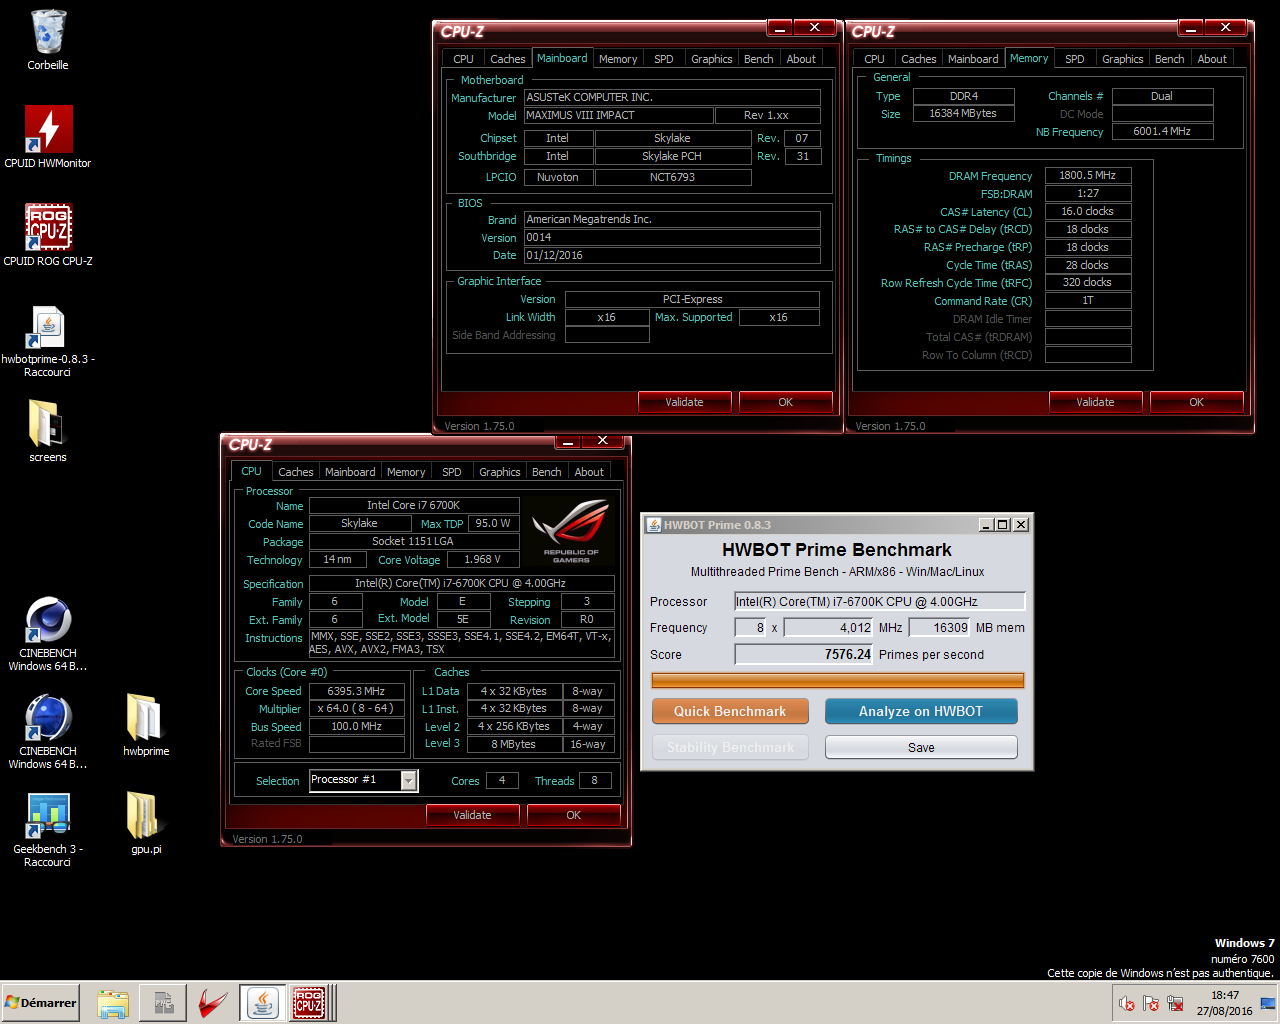Click the HWBOT Prime window title icon
Viewport: 1280px width, 1024px height.
pos(654,525)
